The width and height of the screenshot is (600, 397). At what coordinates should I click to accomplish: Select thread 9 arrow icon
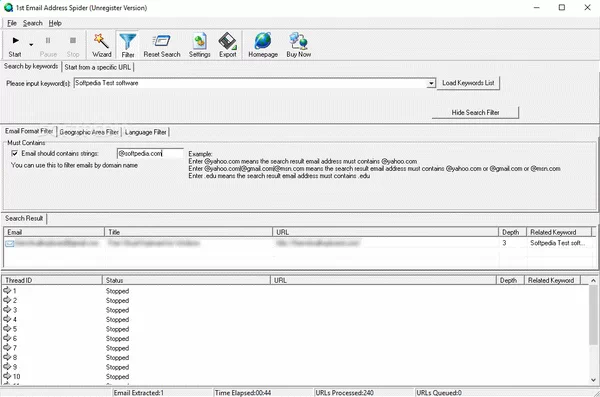(x=7, y=366)
